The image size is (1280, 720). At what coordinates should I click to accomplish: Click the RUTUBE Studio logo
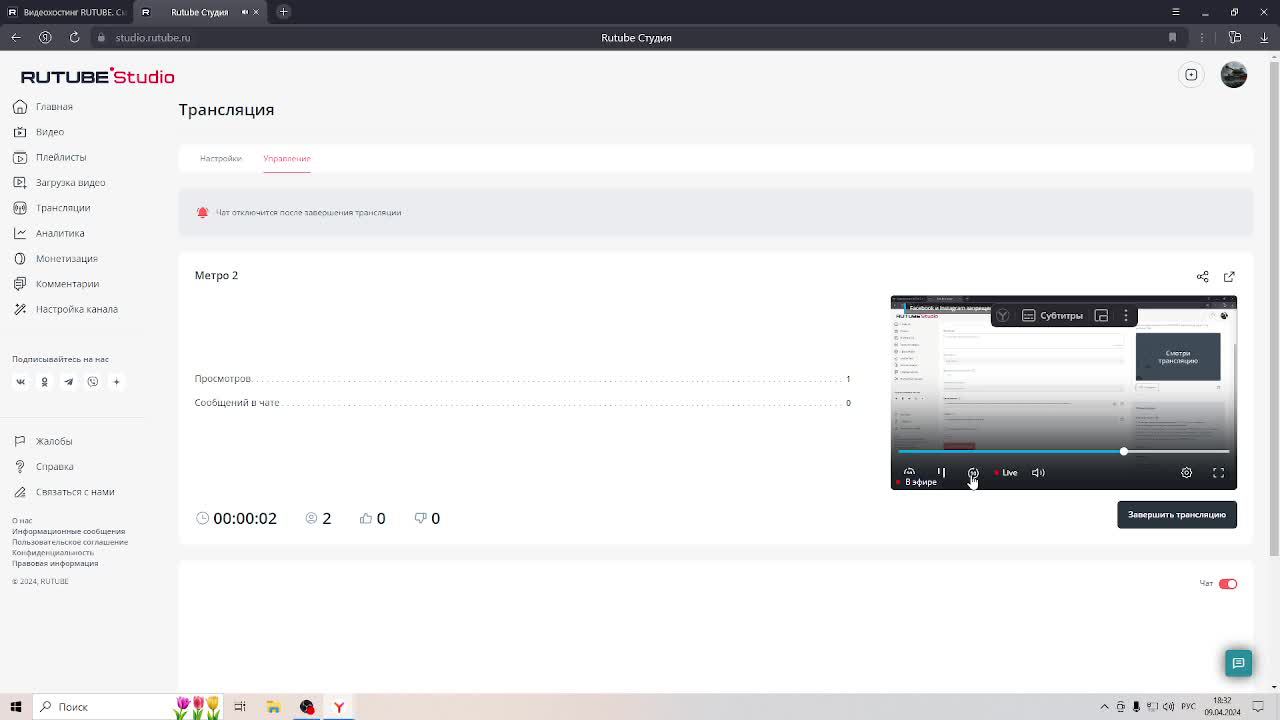97,77
